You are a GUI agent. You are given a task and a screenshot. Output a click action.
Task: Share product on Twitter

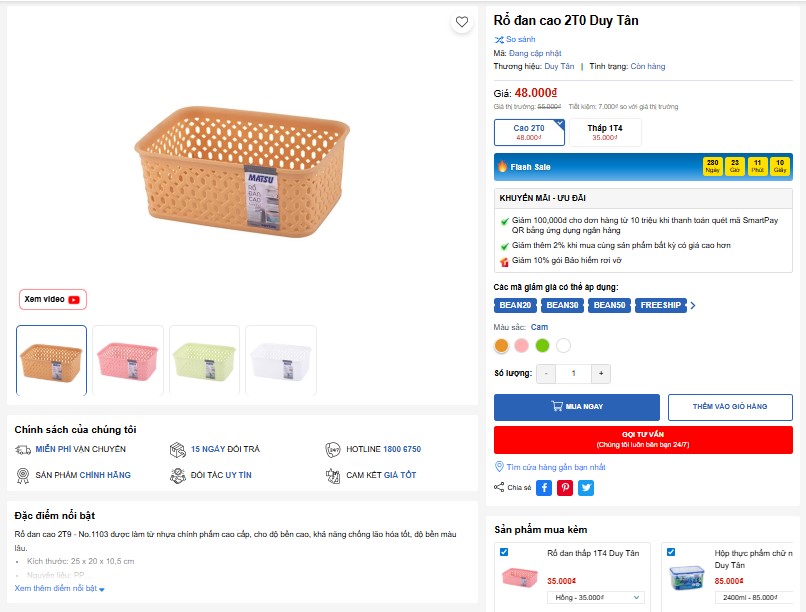click(586, 488)
